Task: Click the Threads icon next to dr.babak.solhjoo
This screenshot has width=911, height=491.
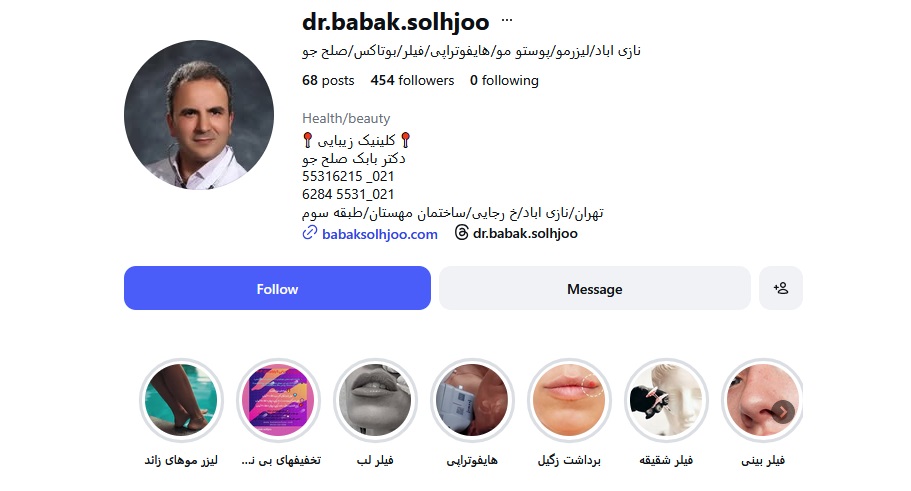Action: point(461,233)
